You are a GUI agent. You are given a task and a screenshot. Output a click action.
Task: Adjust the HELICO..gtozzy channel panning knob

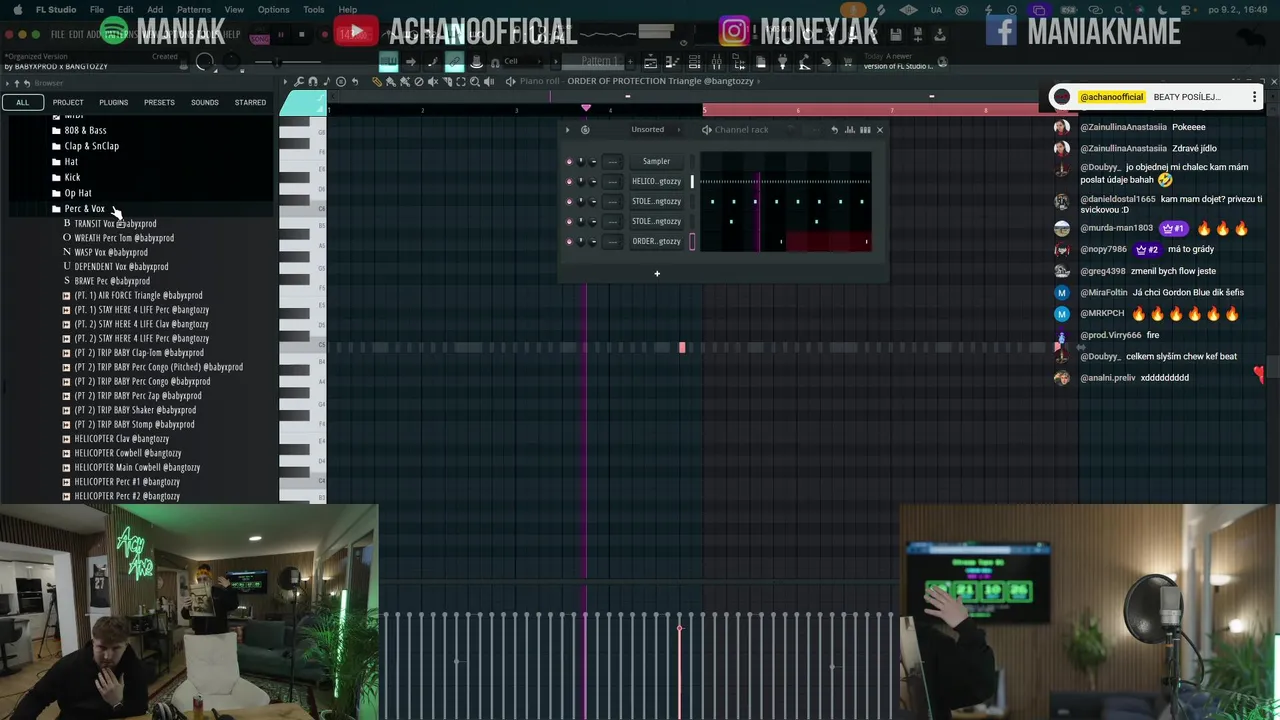tap(581, 181)
